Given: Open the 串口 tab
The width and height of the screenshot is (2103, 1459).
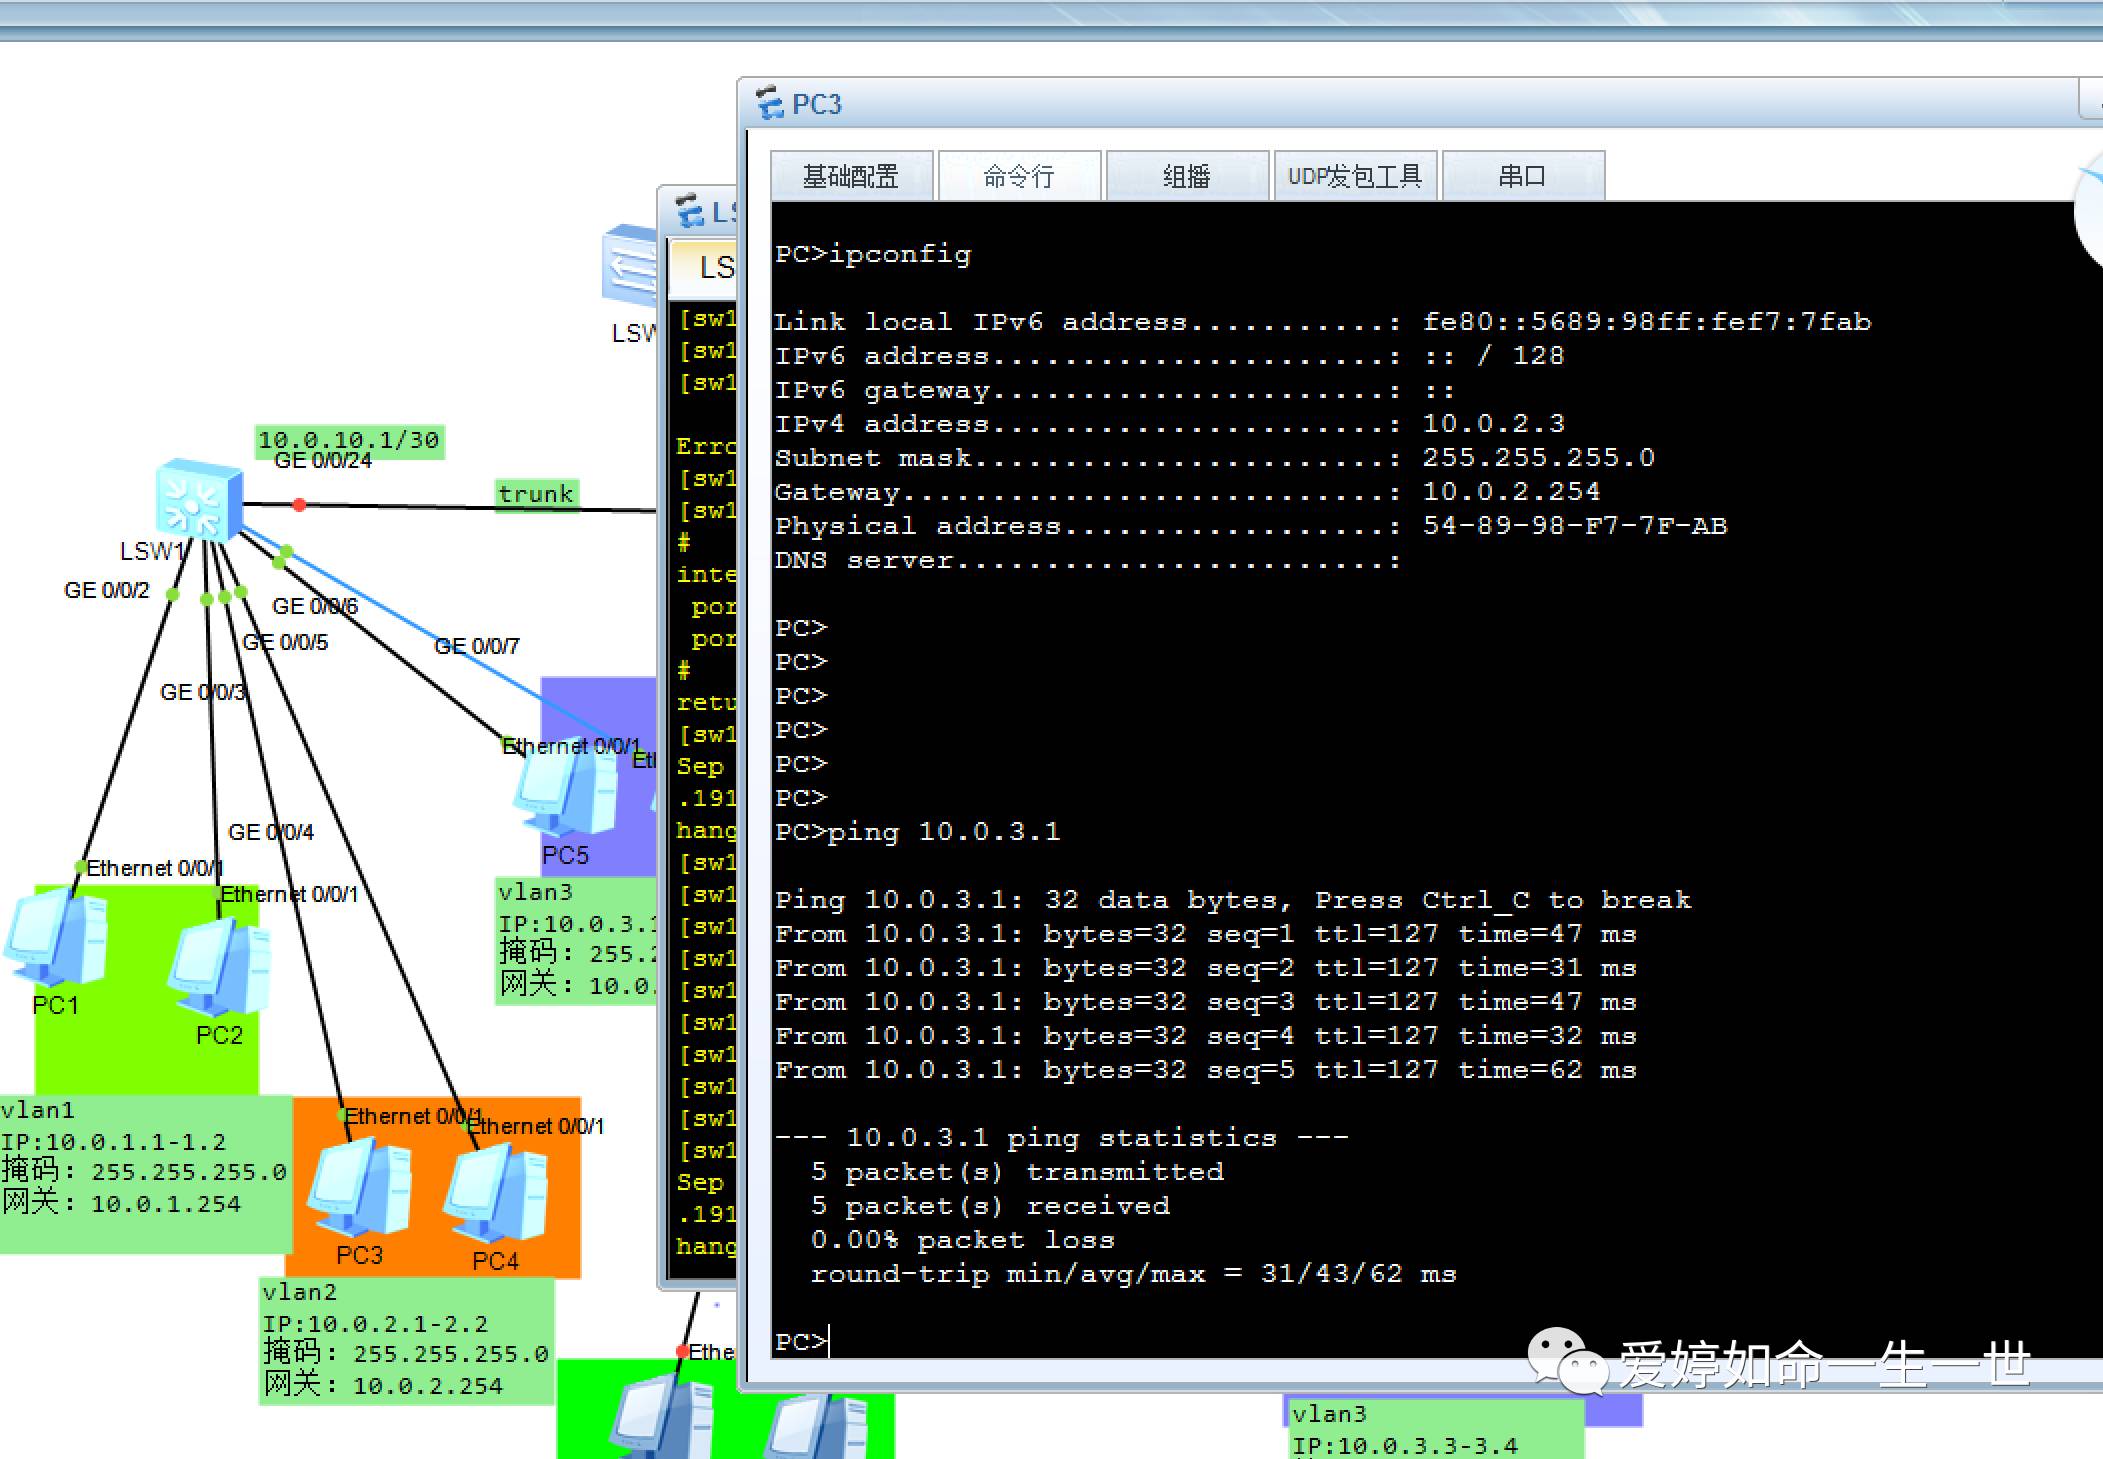Looking at the screenshot, I should (x=1523, y=177).
